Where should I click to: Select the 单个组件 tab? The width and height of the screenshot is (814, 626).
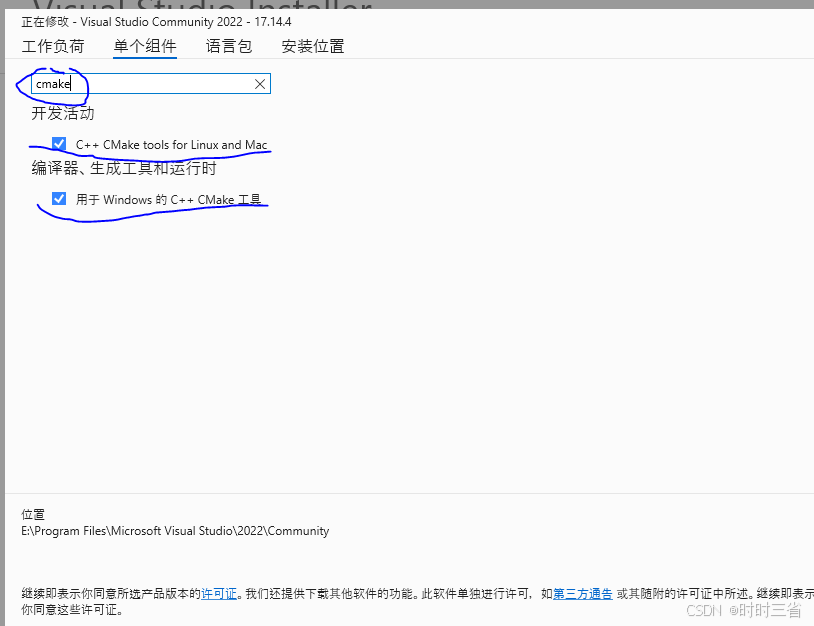click(145, 46)
